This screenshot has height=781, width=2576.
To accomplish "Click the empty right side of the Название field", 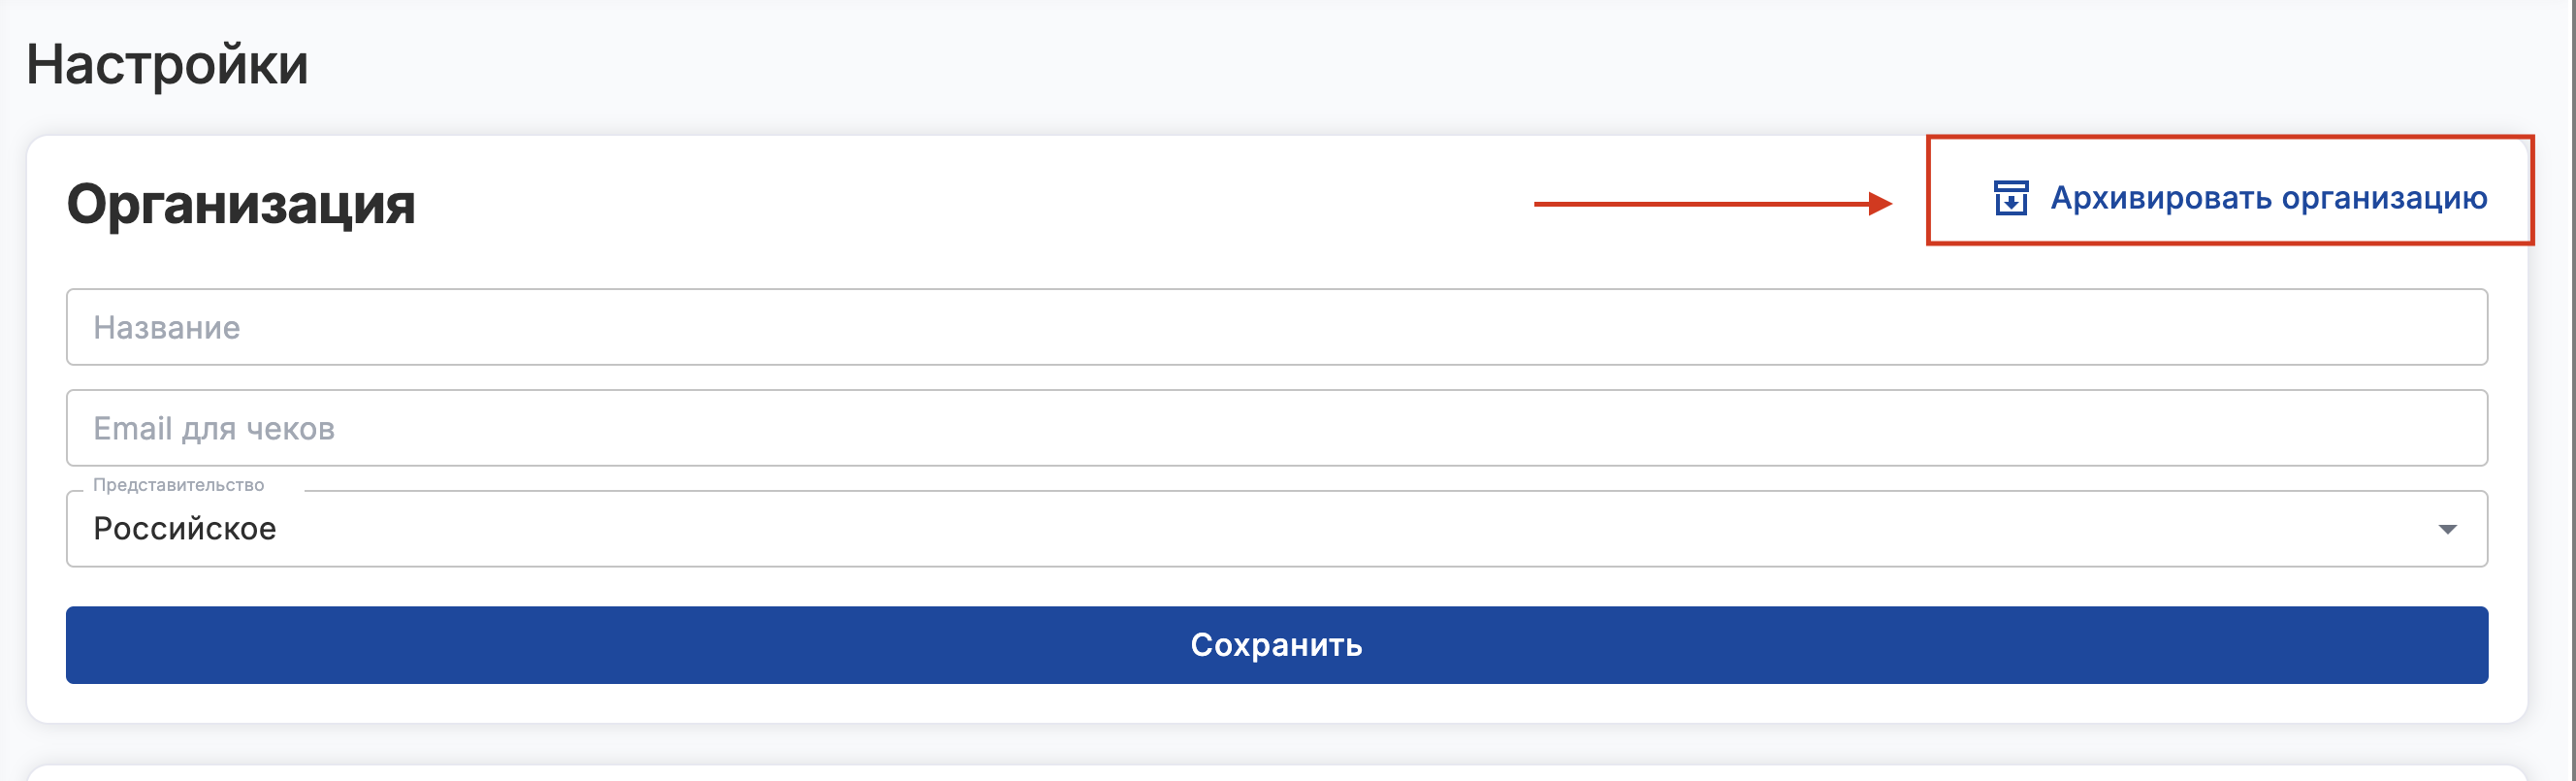I will point(2200,327).
